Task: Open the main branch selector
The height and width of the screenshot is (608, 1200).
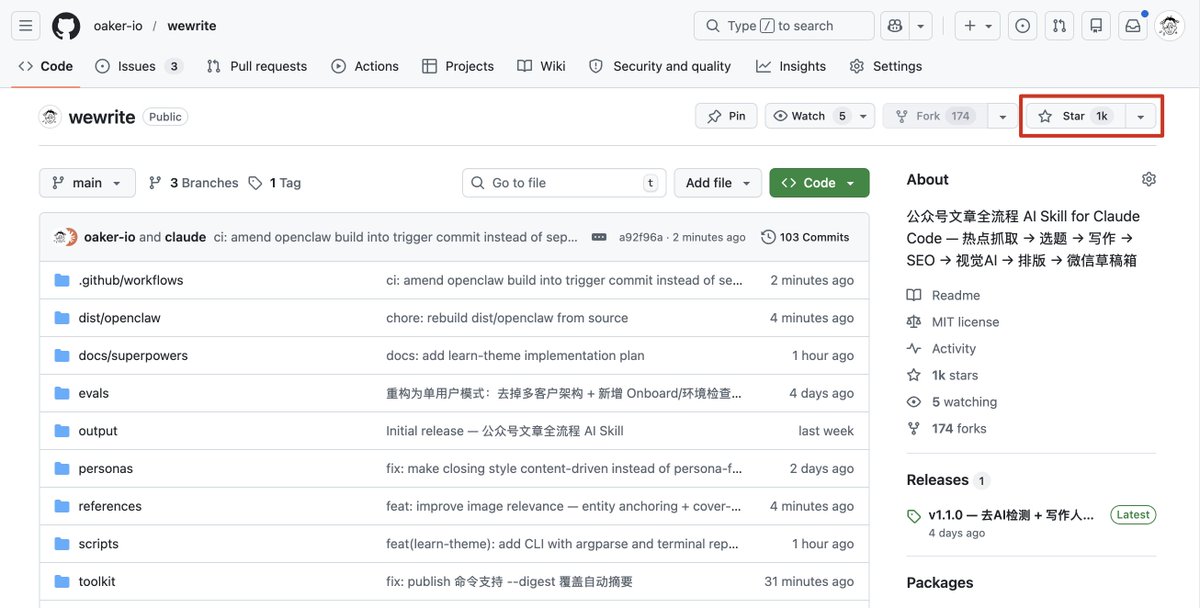Action: point(87,183)
